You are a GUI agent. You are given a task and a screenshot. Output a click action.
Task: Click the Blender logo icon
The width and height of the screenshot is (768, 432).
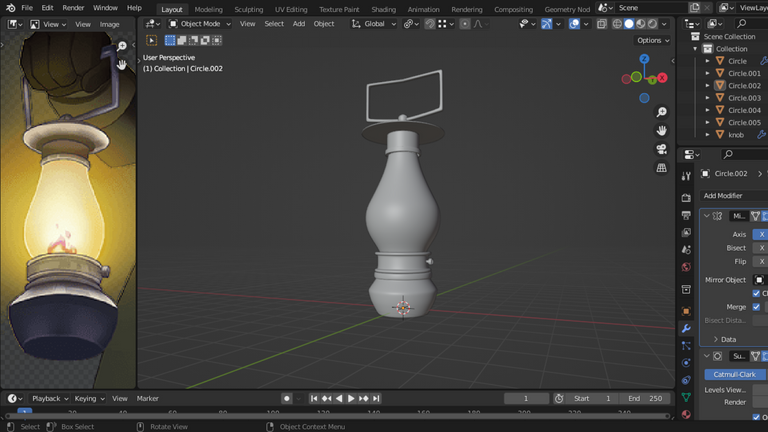coord(10,8)
